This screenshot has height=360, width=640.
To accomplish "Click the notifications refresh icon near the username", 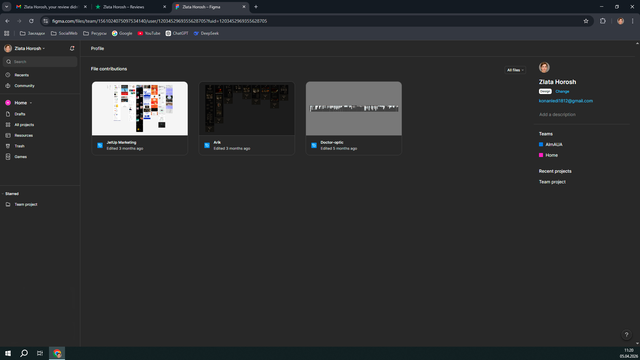I will [x=72, y=49].
